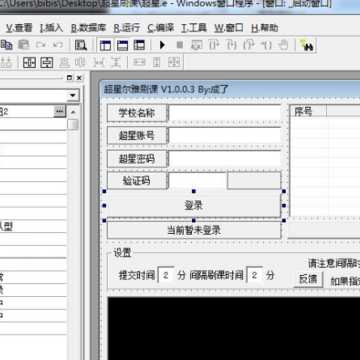Screen dimensions: 360x360
Task: Select the 学校名称 button on the form
Action: click(x=137, y=113)
